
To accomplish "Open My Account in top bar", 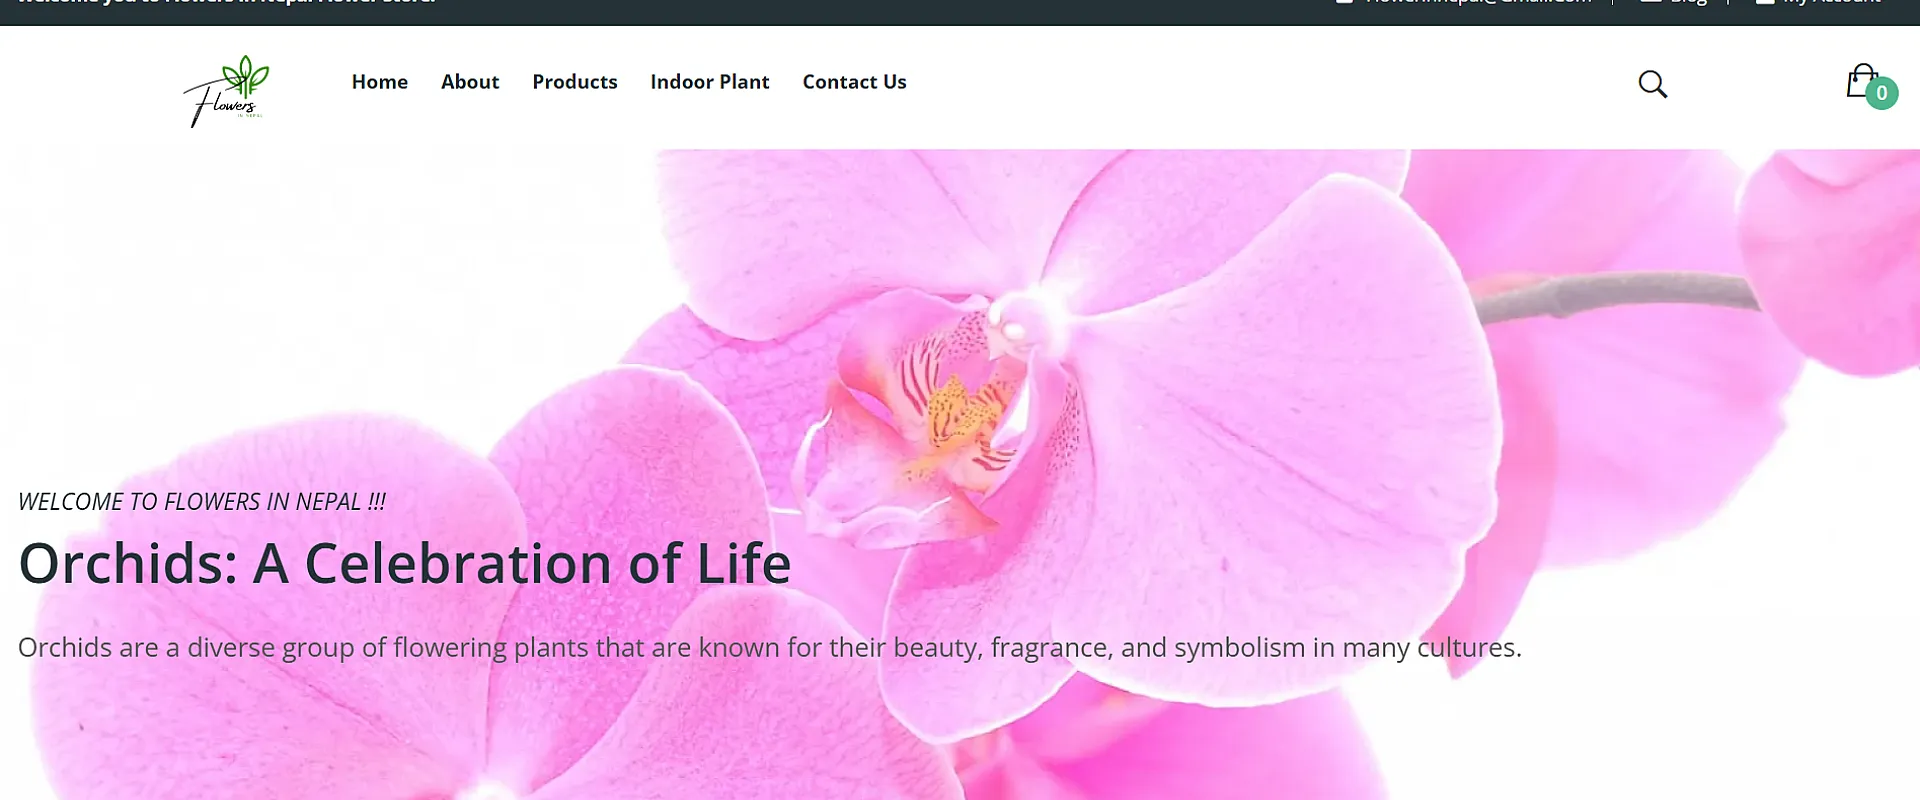I will (1832, 2).
